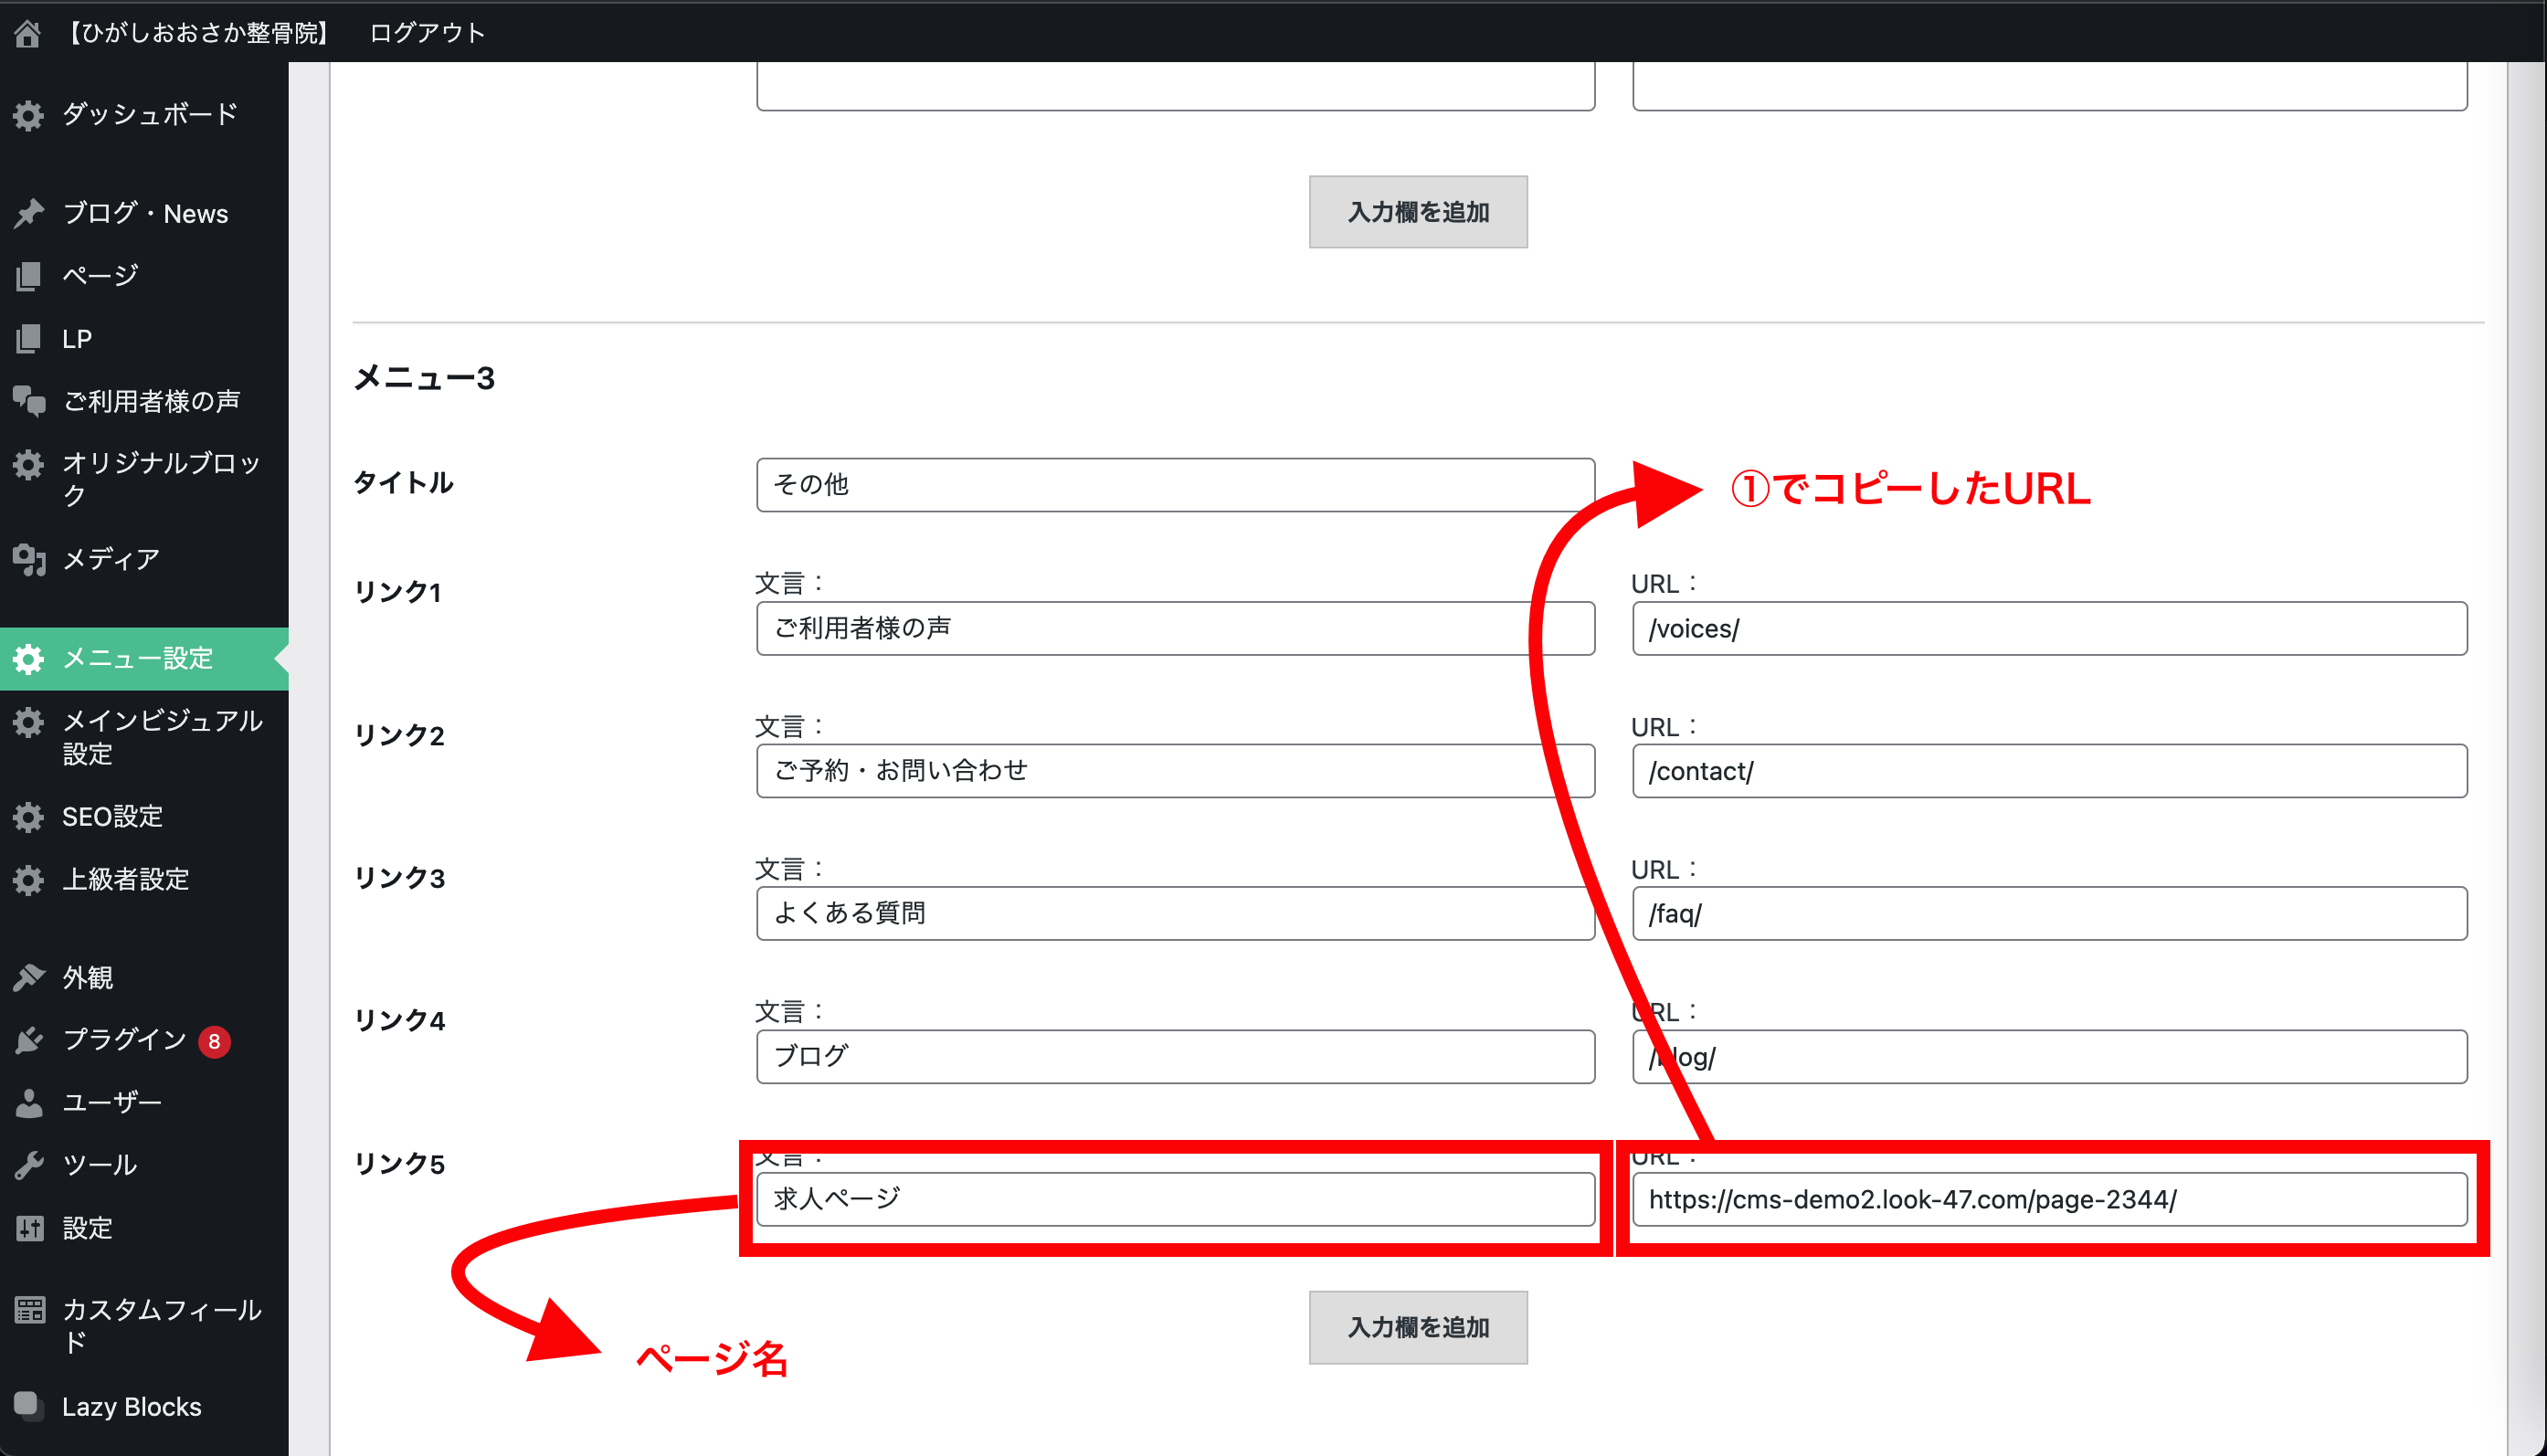Click the home icon in admin bar
This screenshot has width=2547, height=1456.
click(x=28, y=33)
